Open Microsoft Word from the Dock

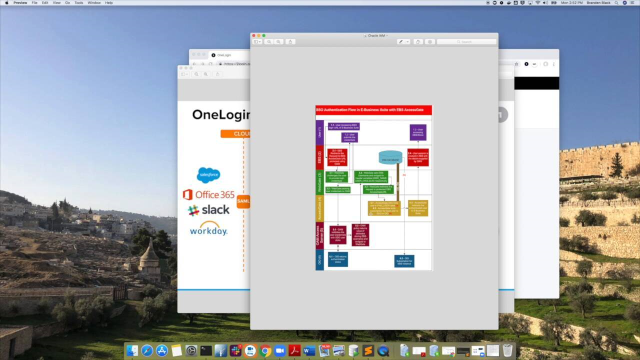pos(309,350)
